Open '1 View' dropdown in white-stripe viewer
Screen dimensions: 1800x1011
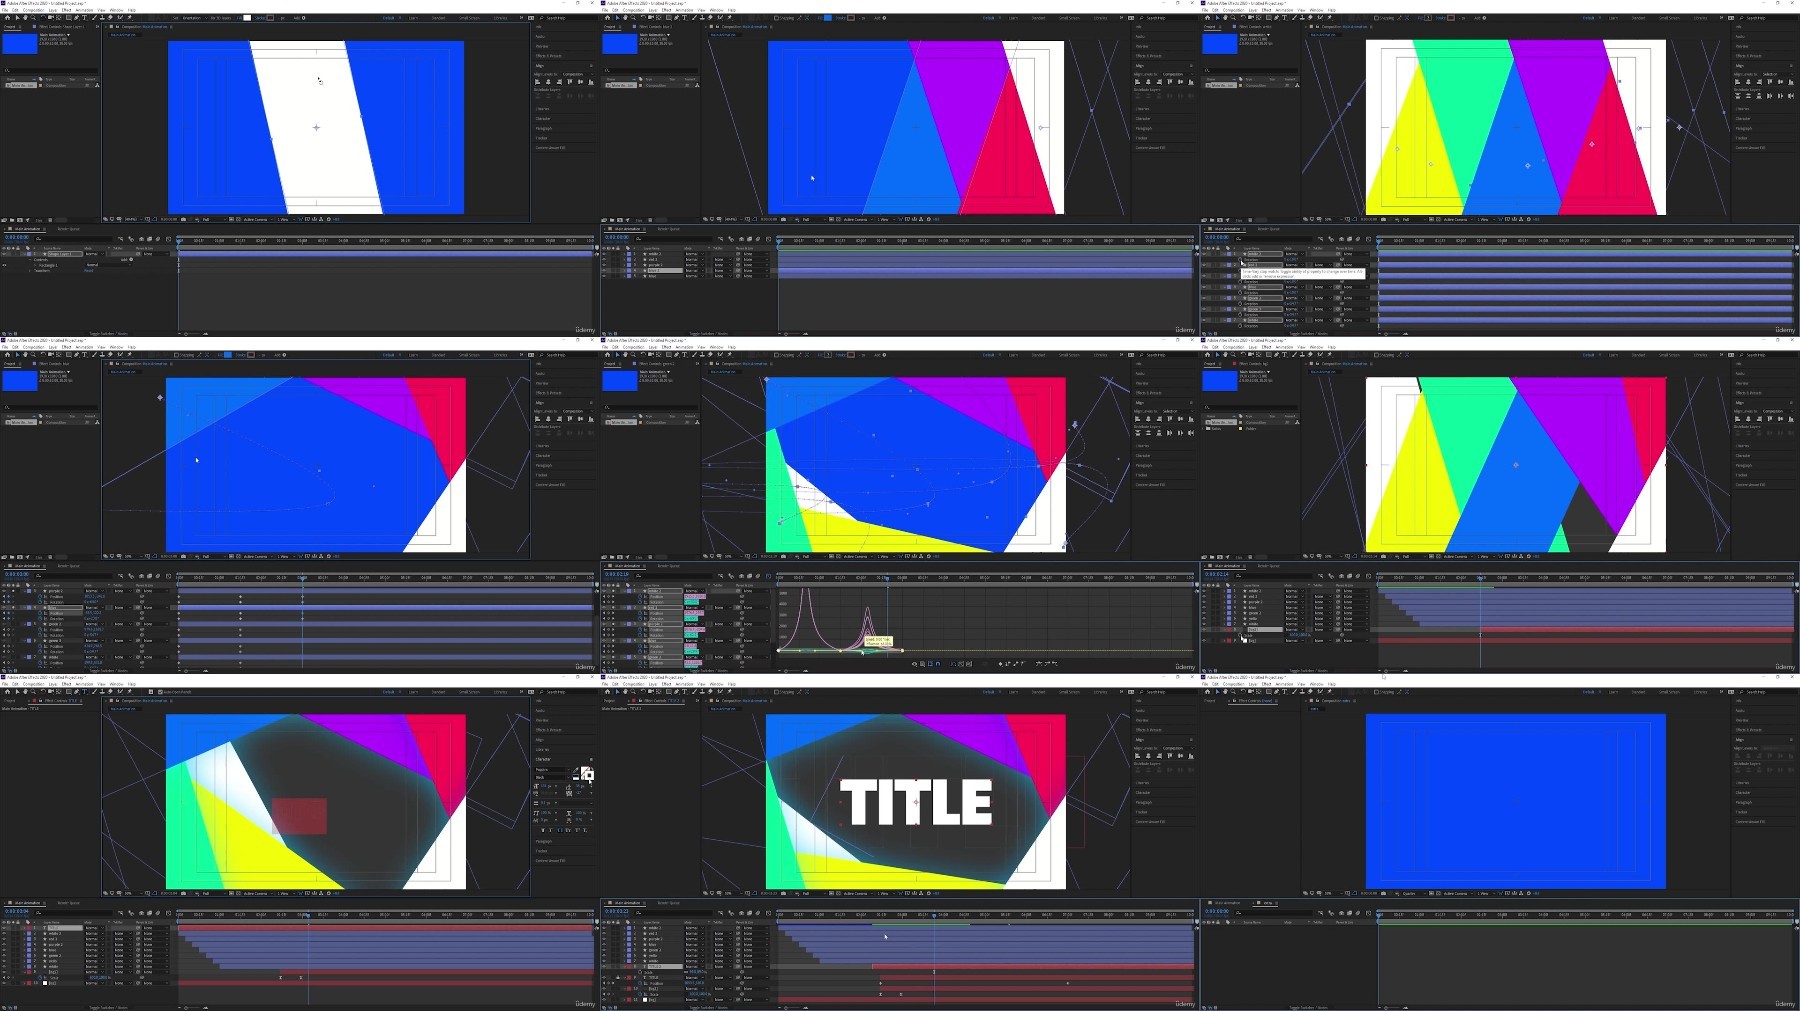[285, 219]
